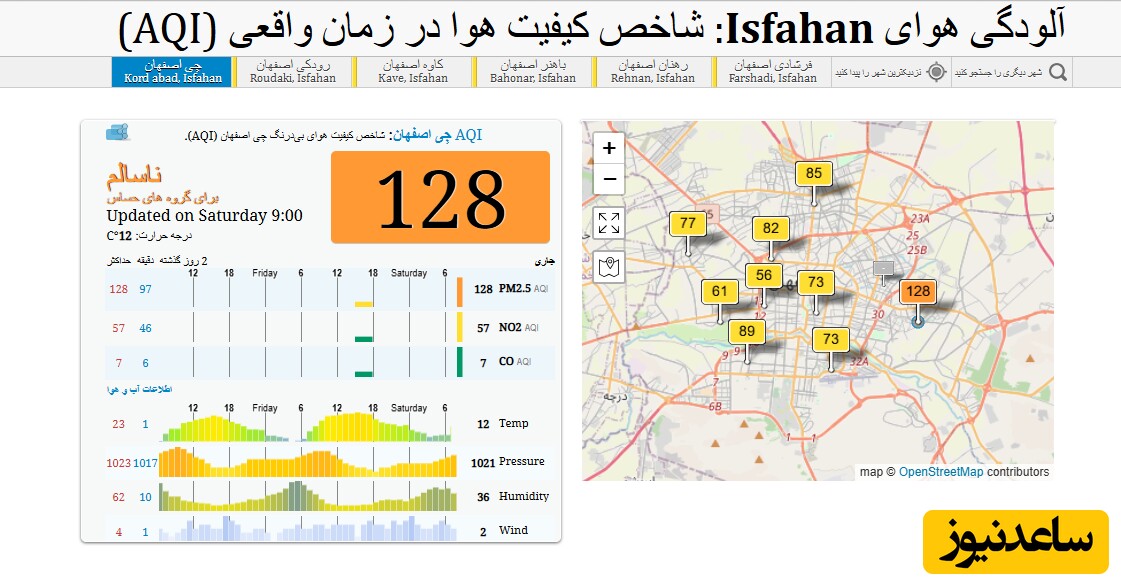
Task: Click the station widget icon in AQI panel
Action: pos(118,132)
